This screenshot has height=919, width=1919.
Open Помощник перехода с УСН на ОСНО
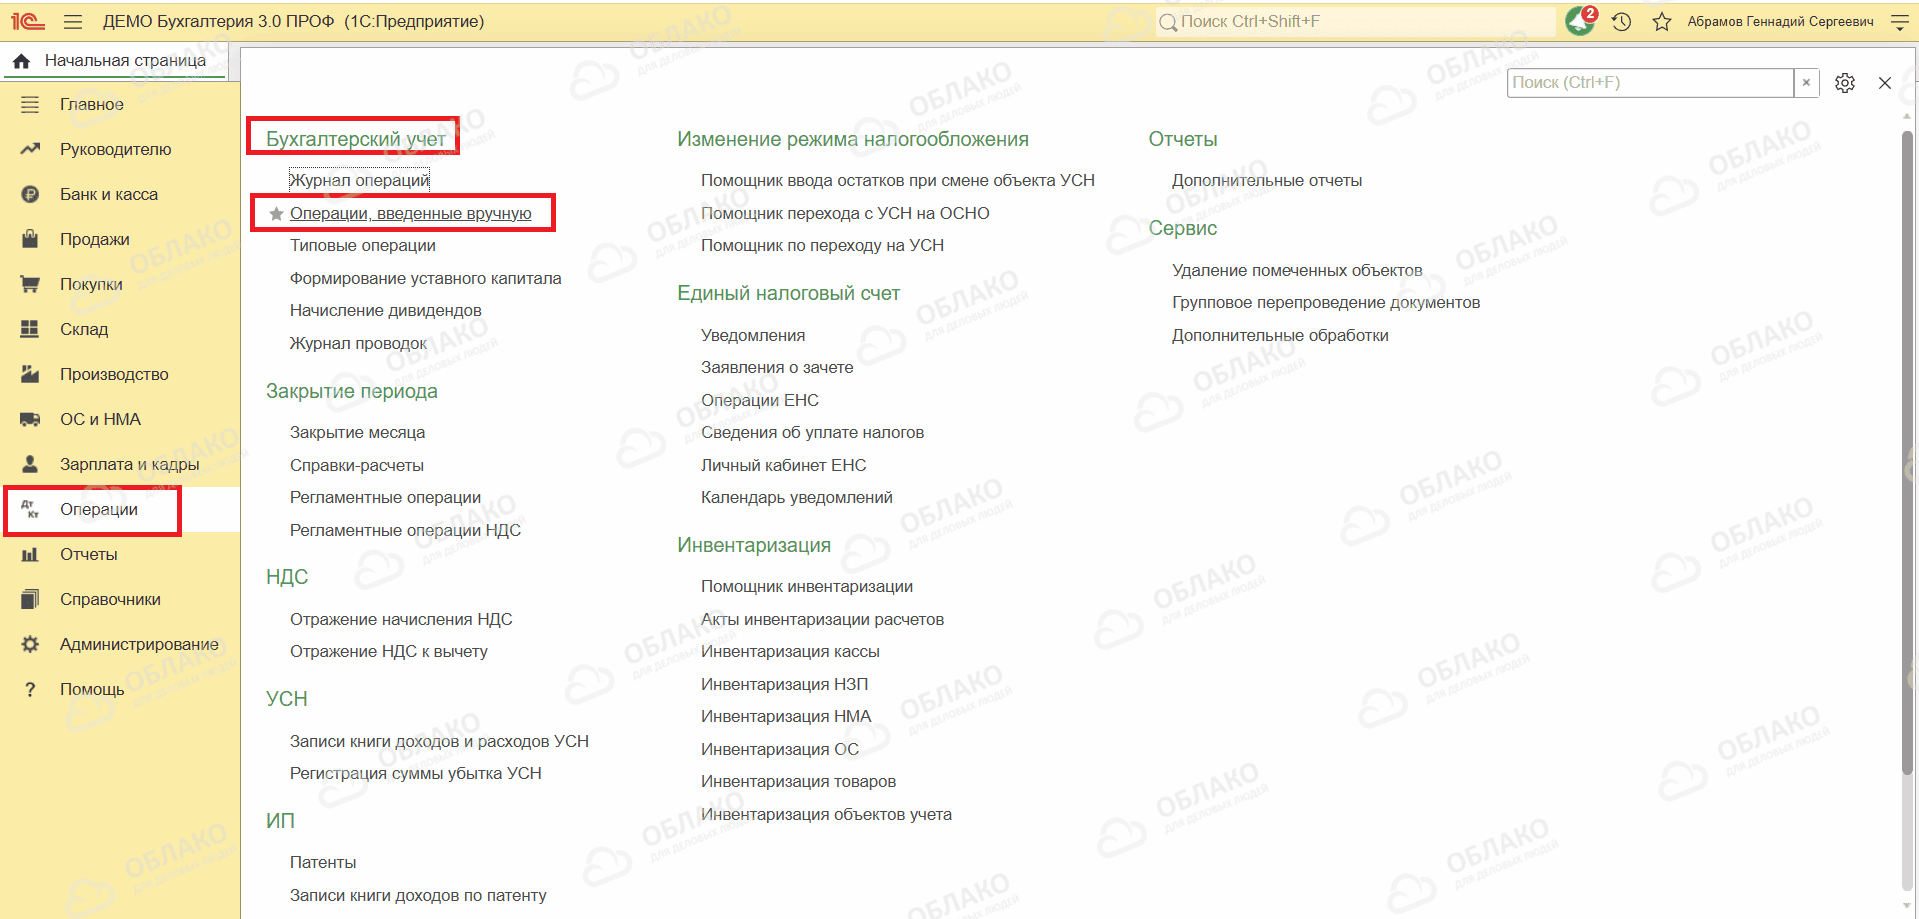(845, 213)
